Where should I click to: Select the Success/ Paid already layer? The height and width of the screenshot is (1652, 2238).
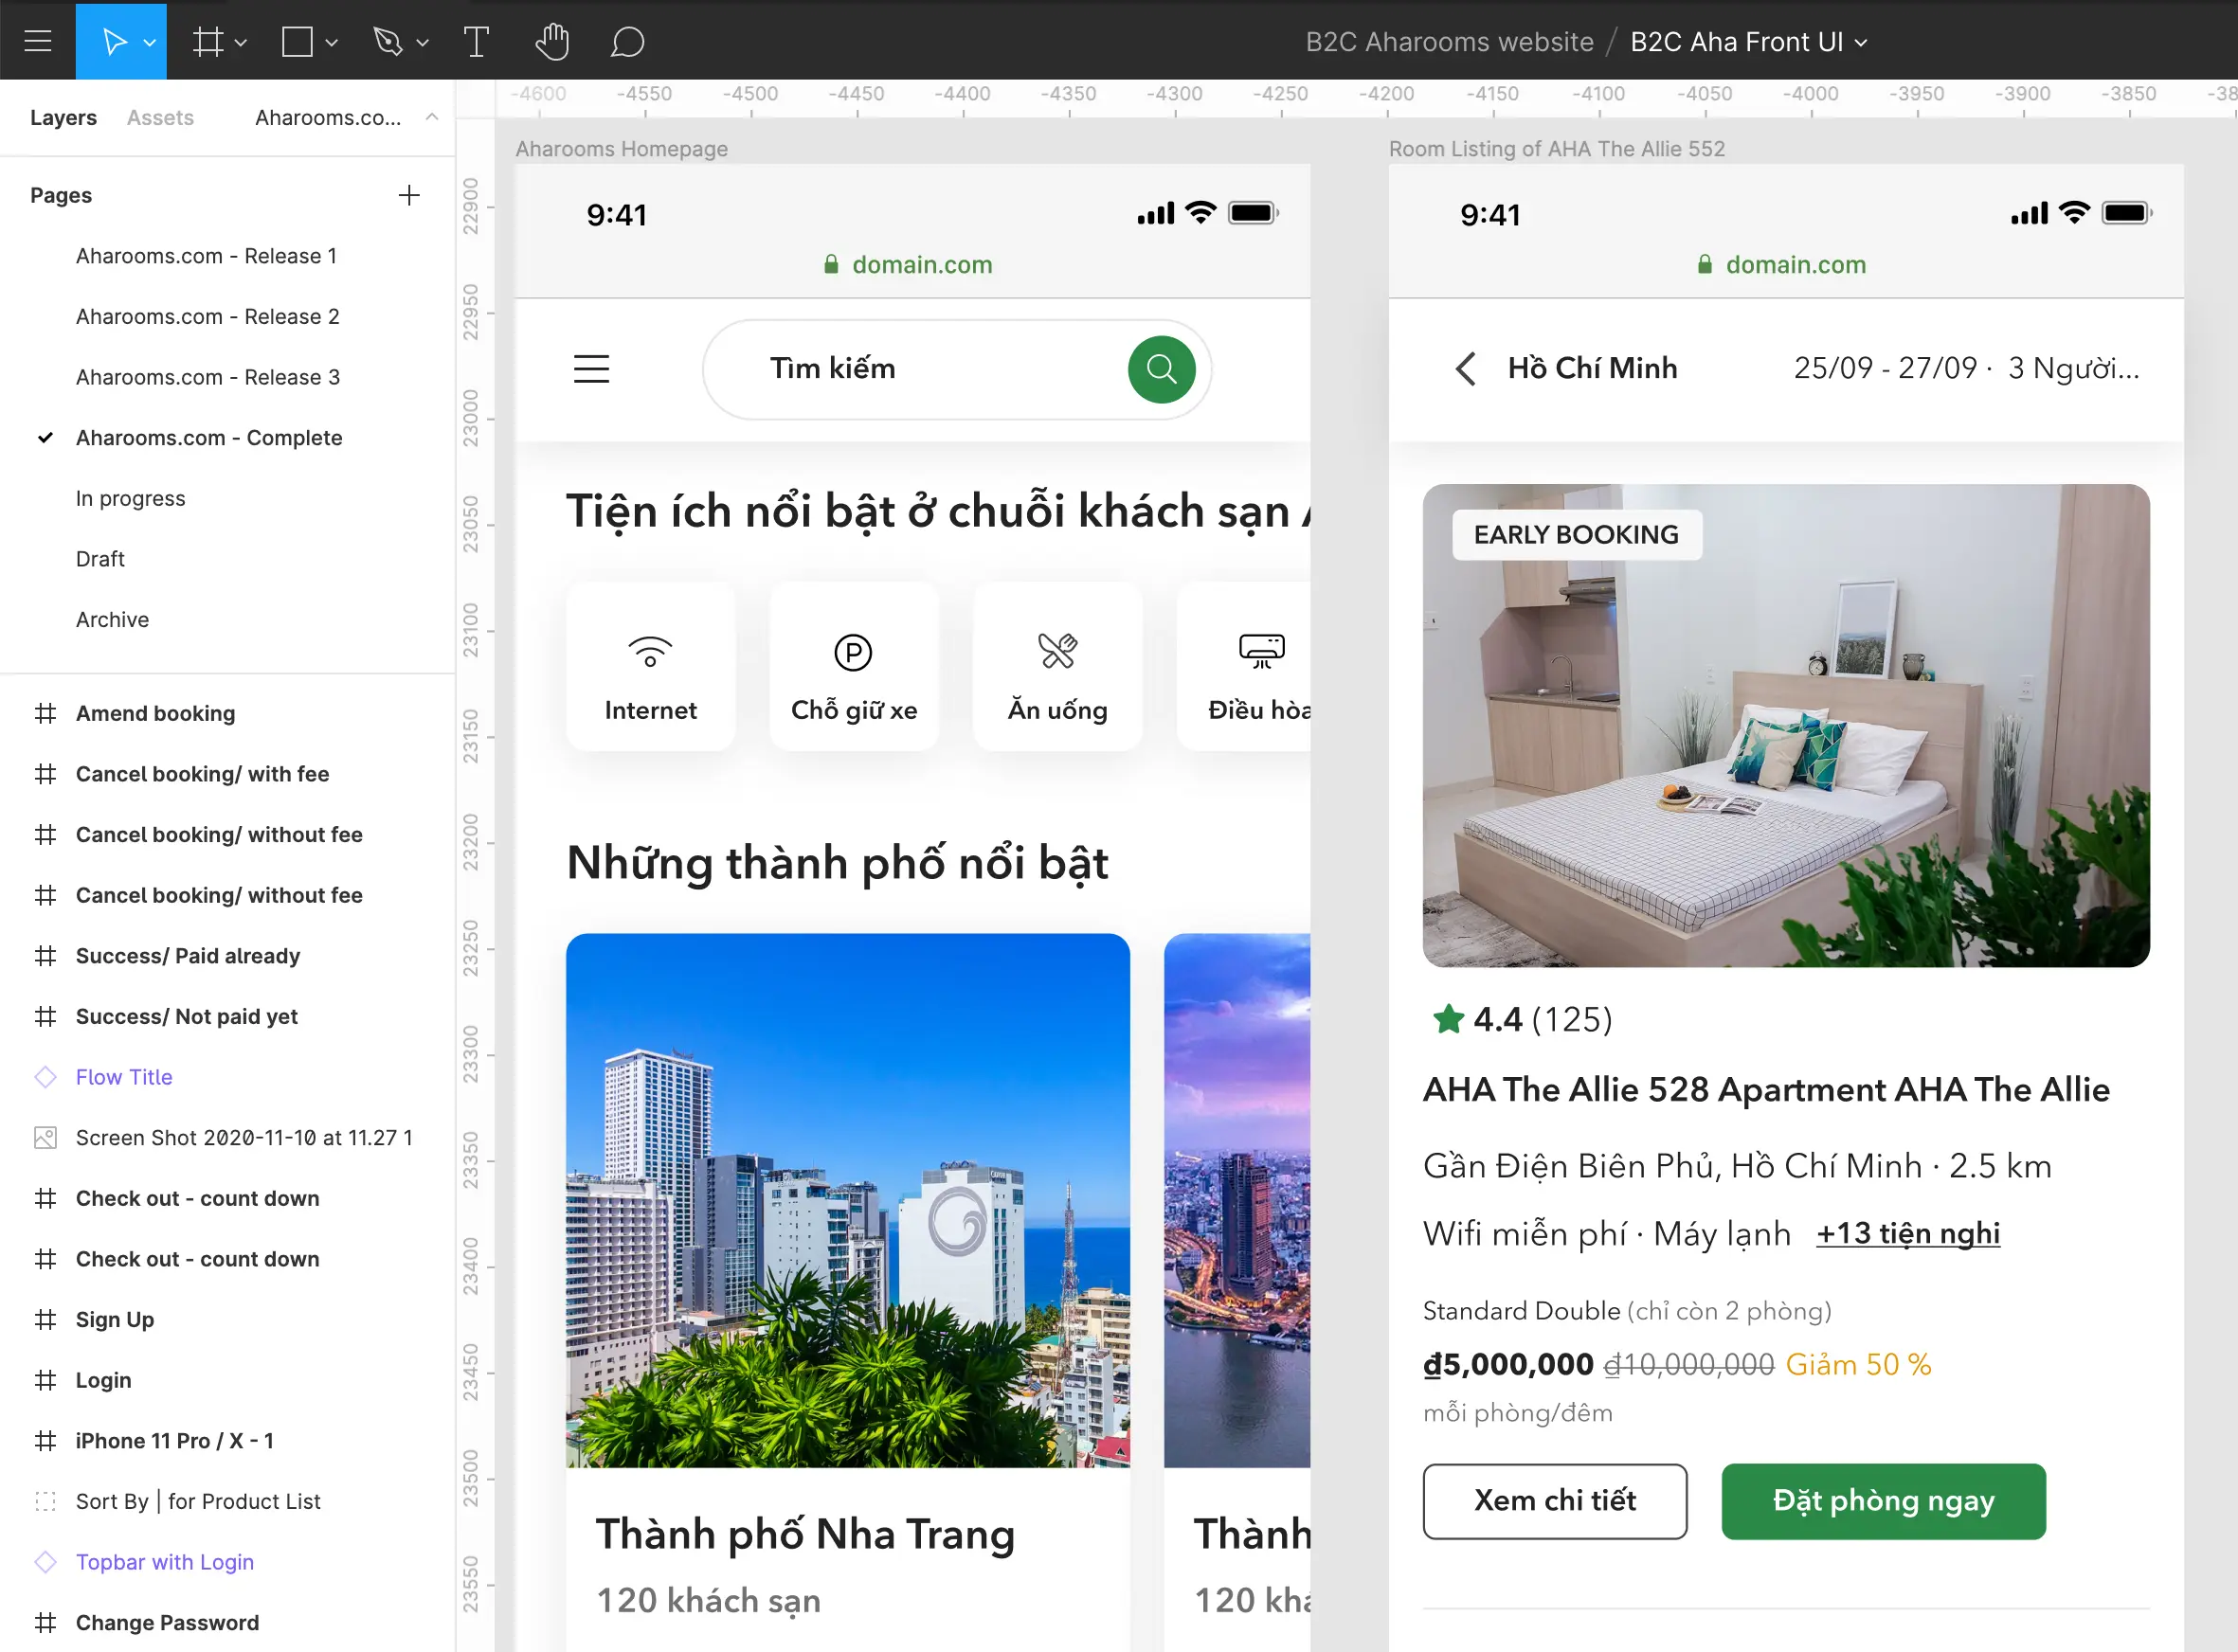(188, 956)
